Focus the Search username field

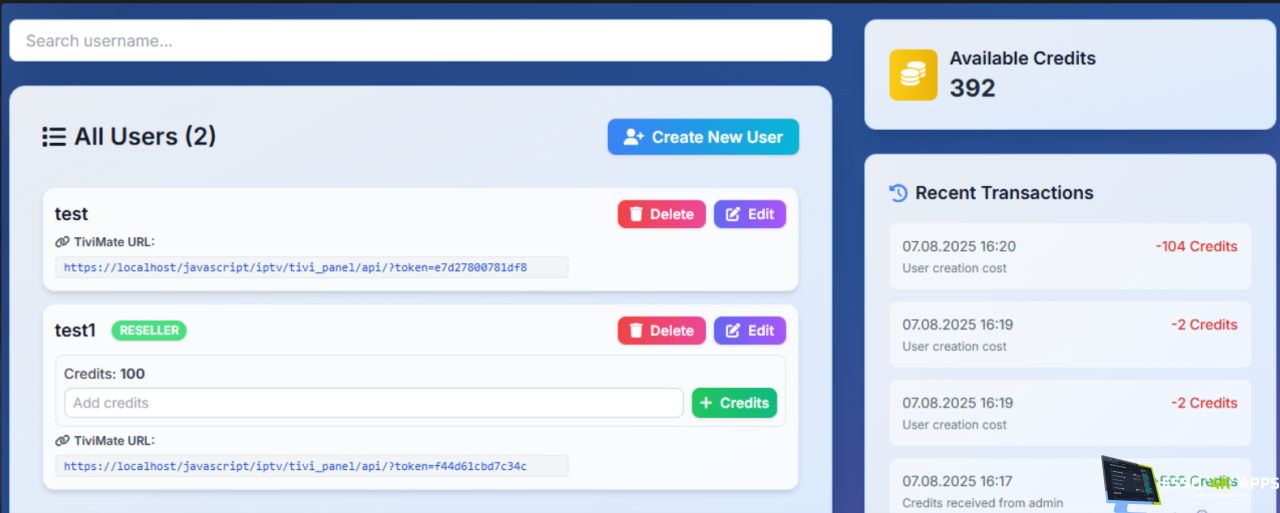tap(420, 41)
